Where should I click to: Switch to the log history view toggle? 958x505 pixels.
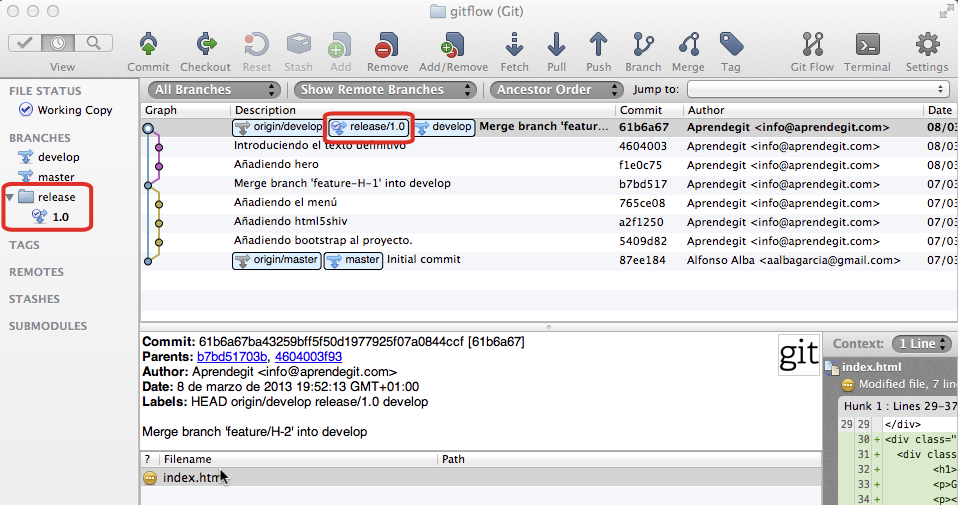(x=61, y=43)
